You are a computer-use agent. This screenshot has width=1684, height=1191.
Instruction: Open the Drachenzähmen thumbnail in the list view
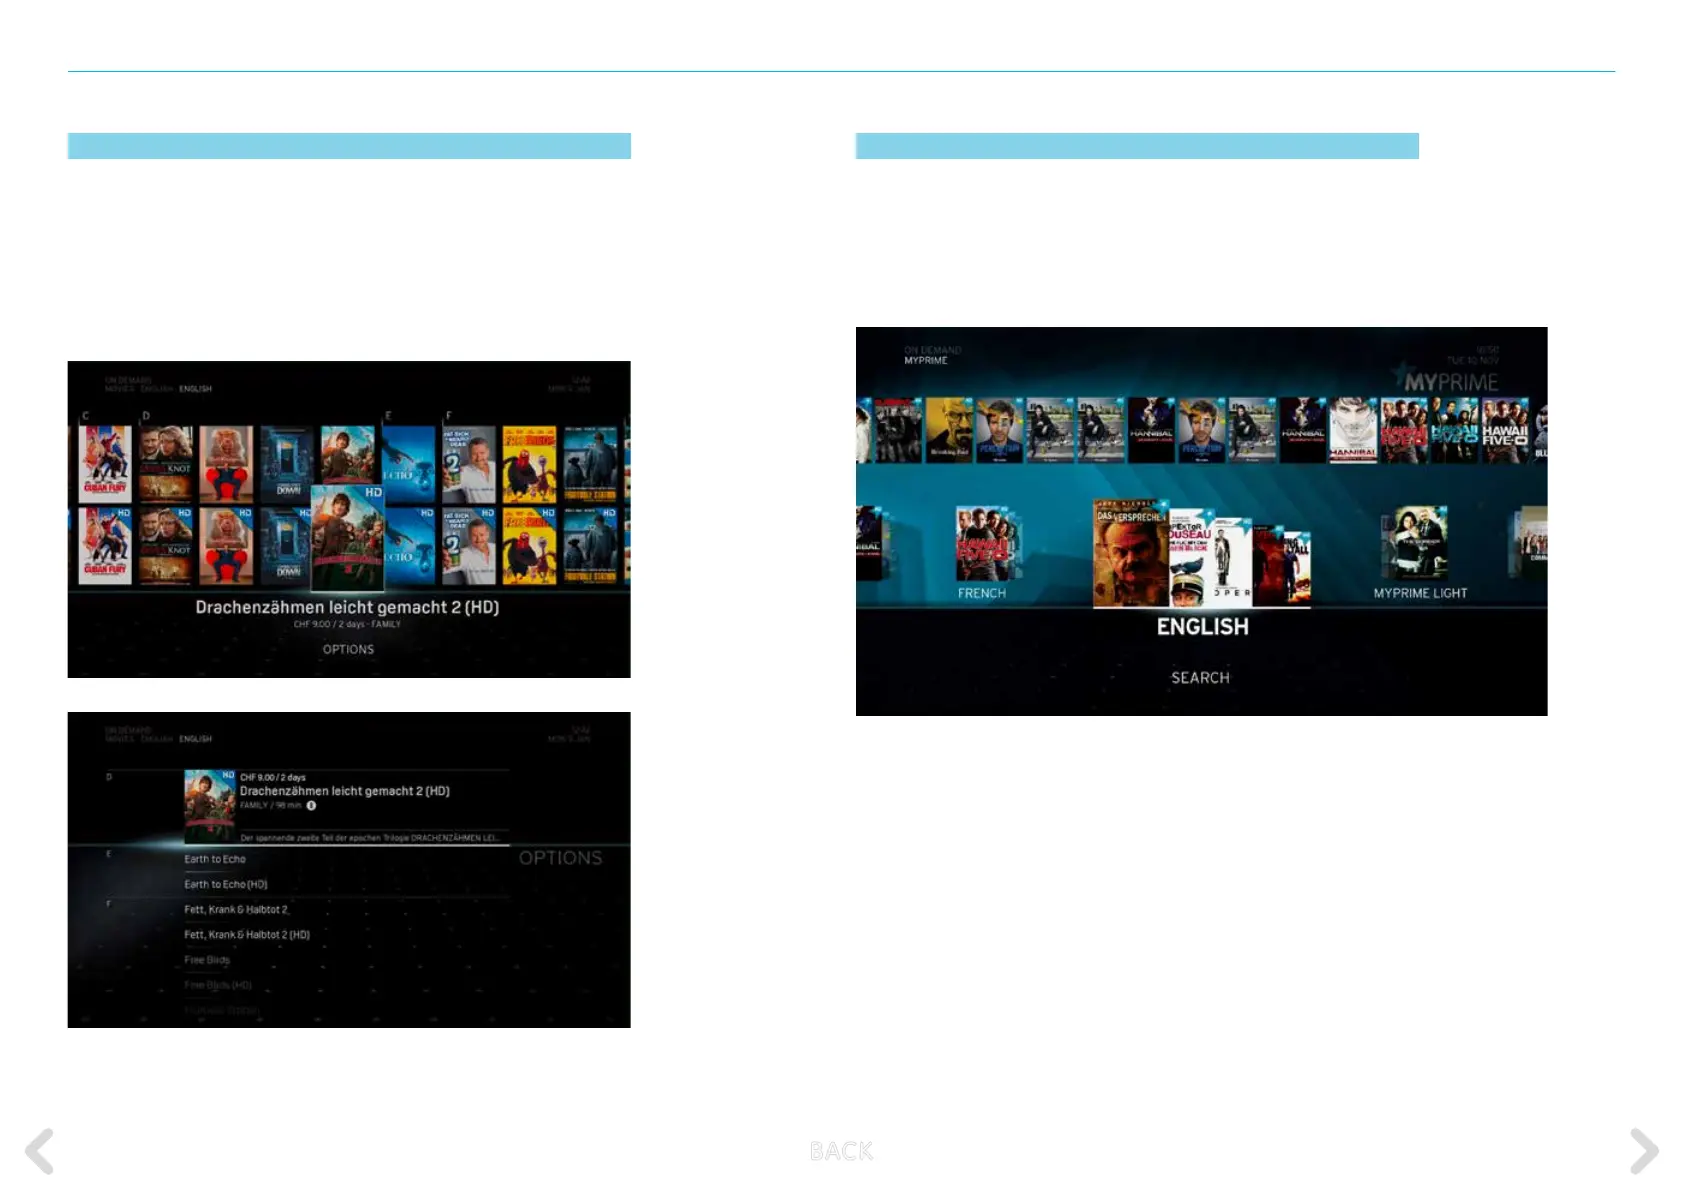pos(210,806)
